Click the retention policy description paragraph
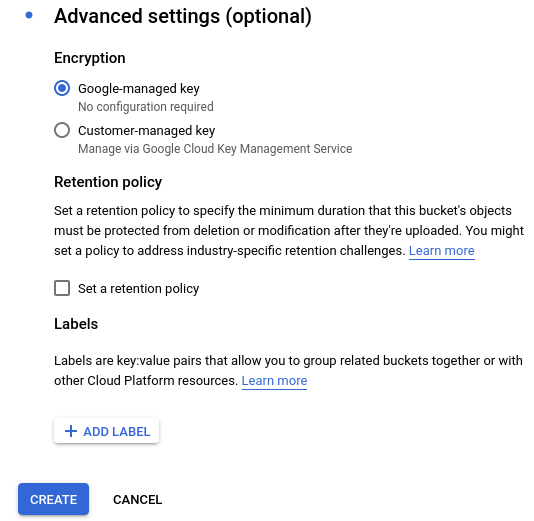The width and height of the screenshot is (534, 521). 289,231
